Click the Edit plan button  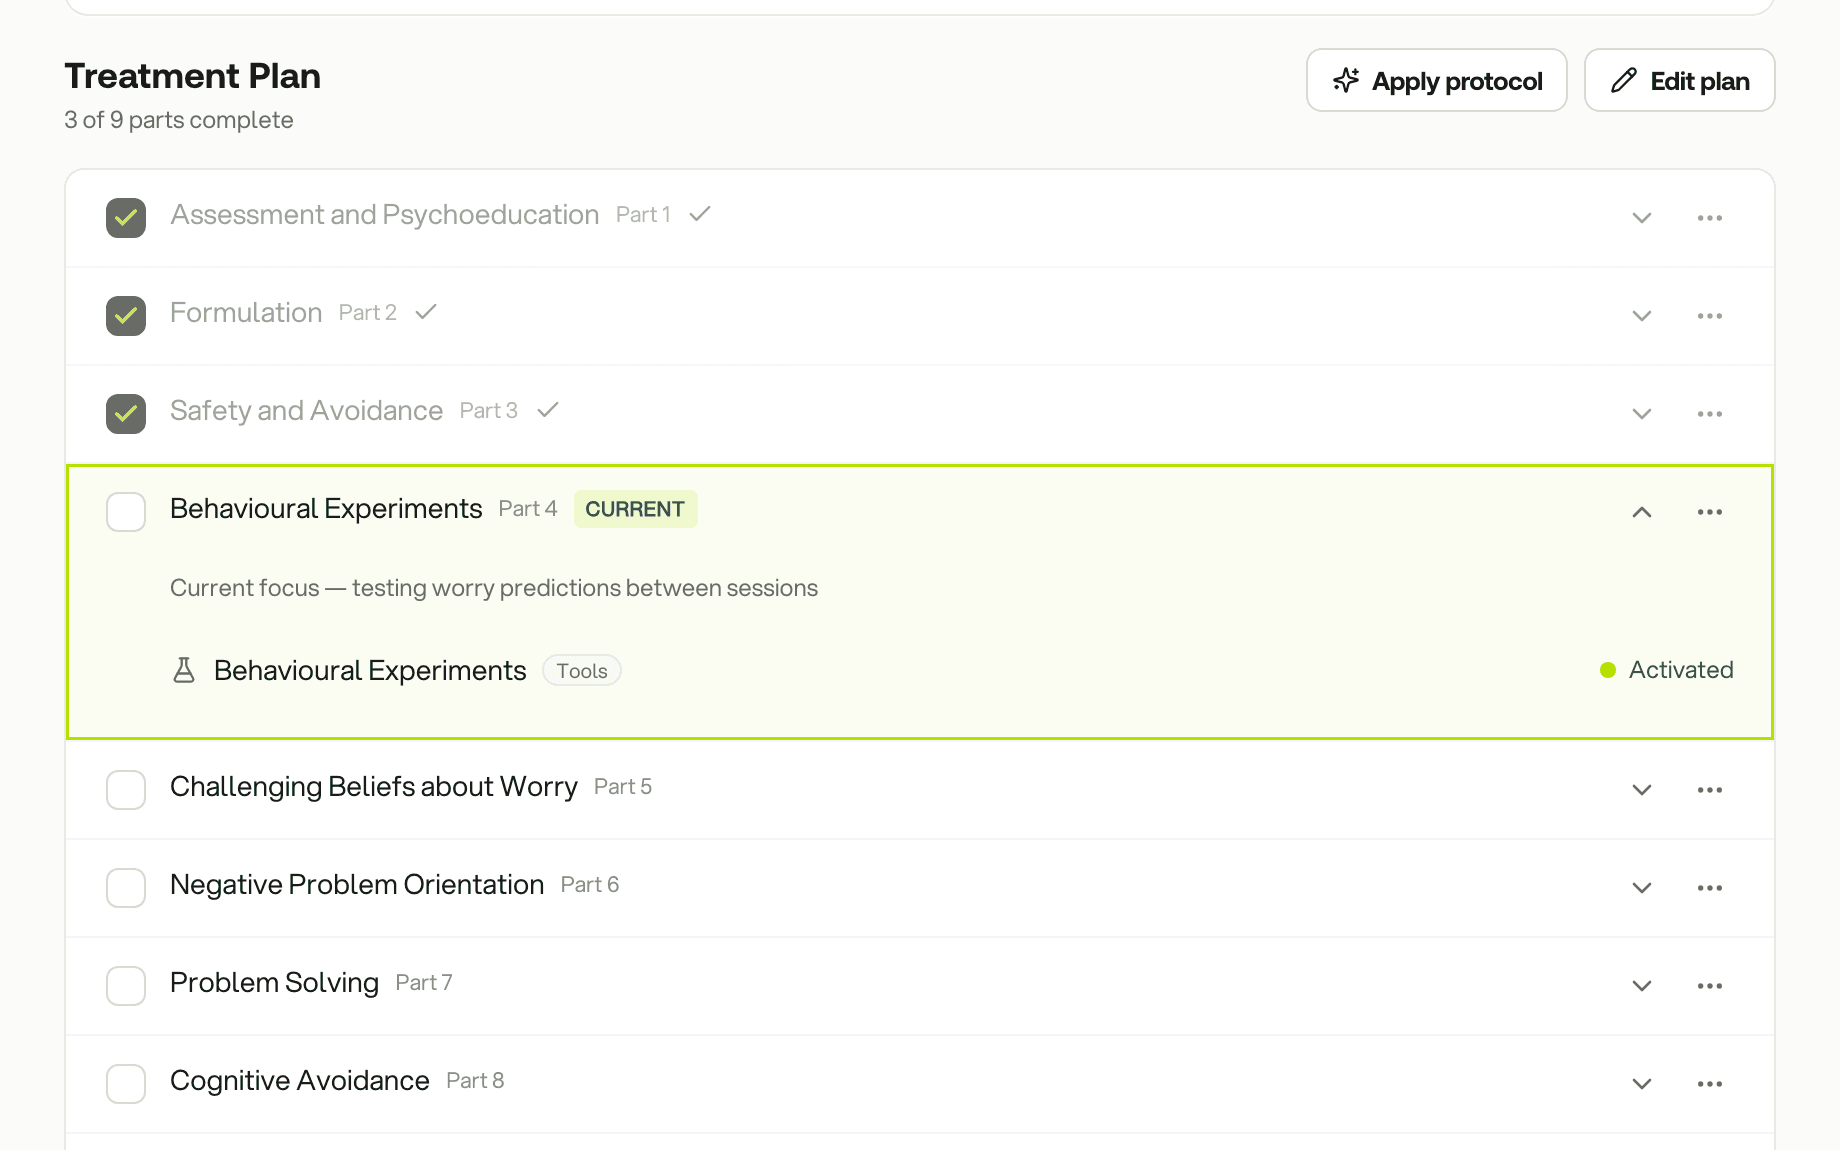[x=1680, y=80]
